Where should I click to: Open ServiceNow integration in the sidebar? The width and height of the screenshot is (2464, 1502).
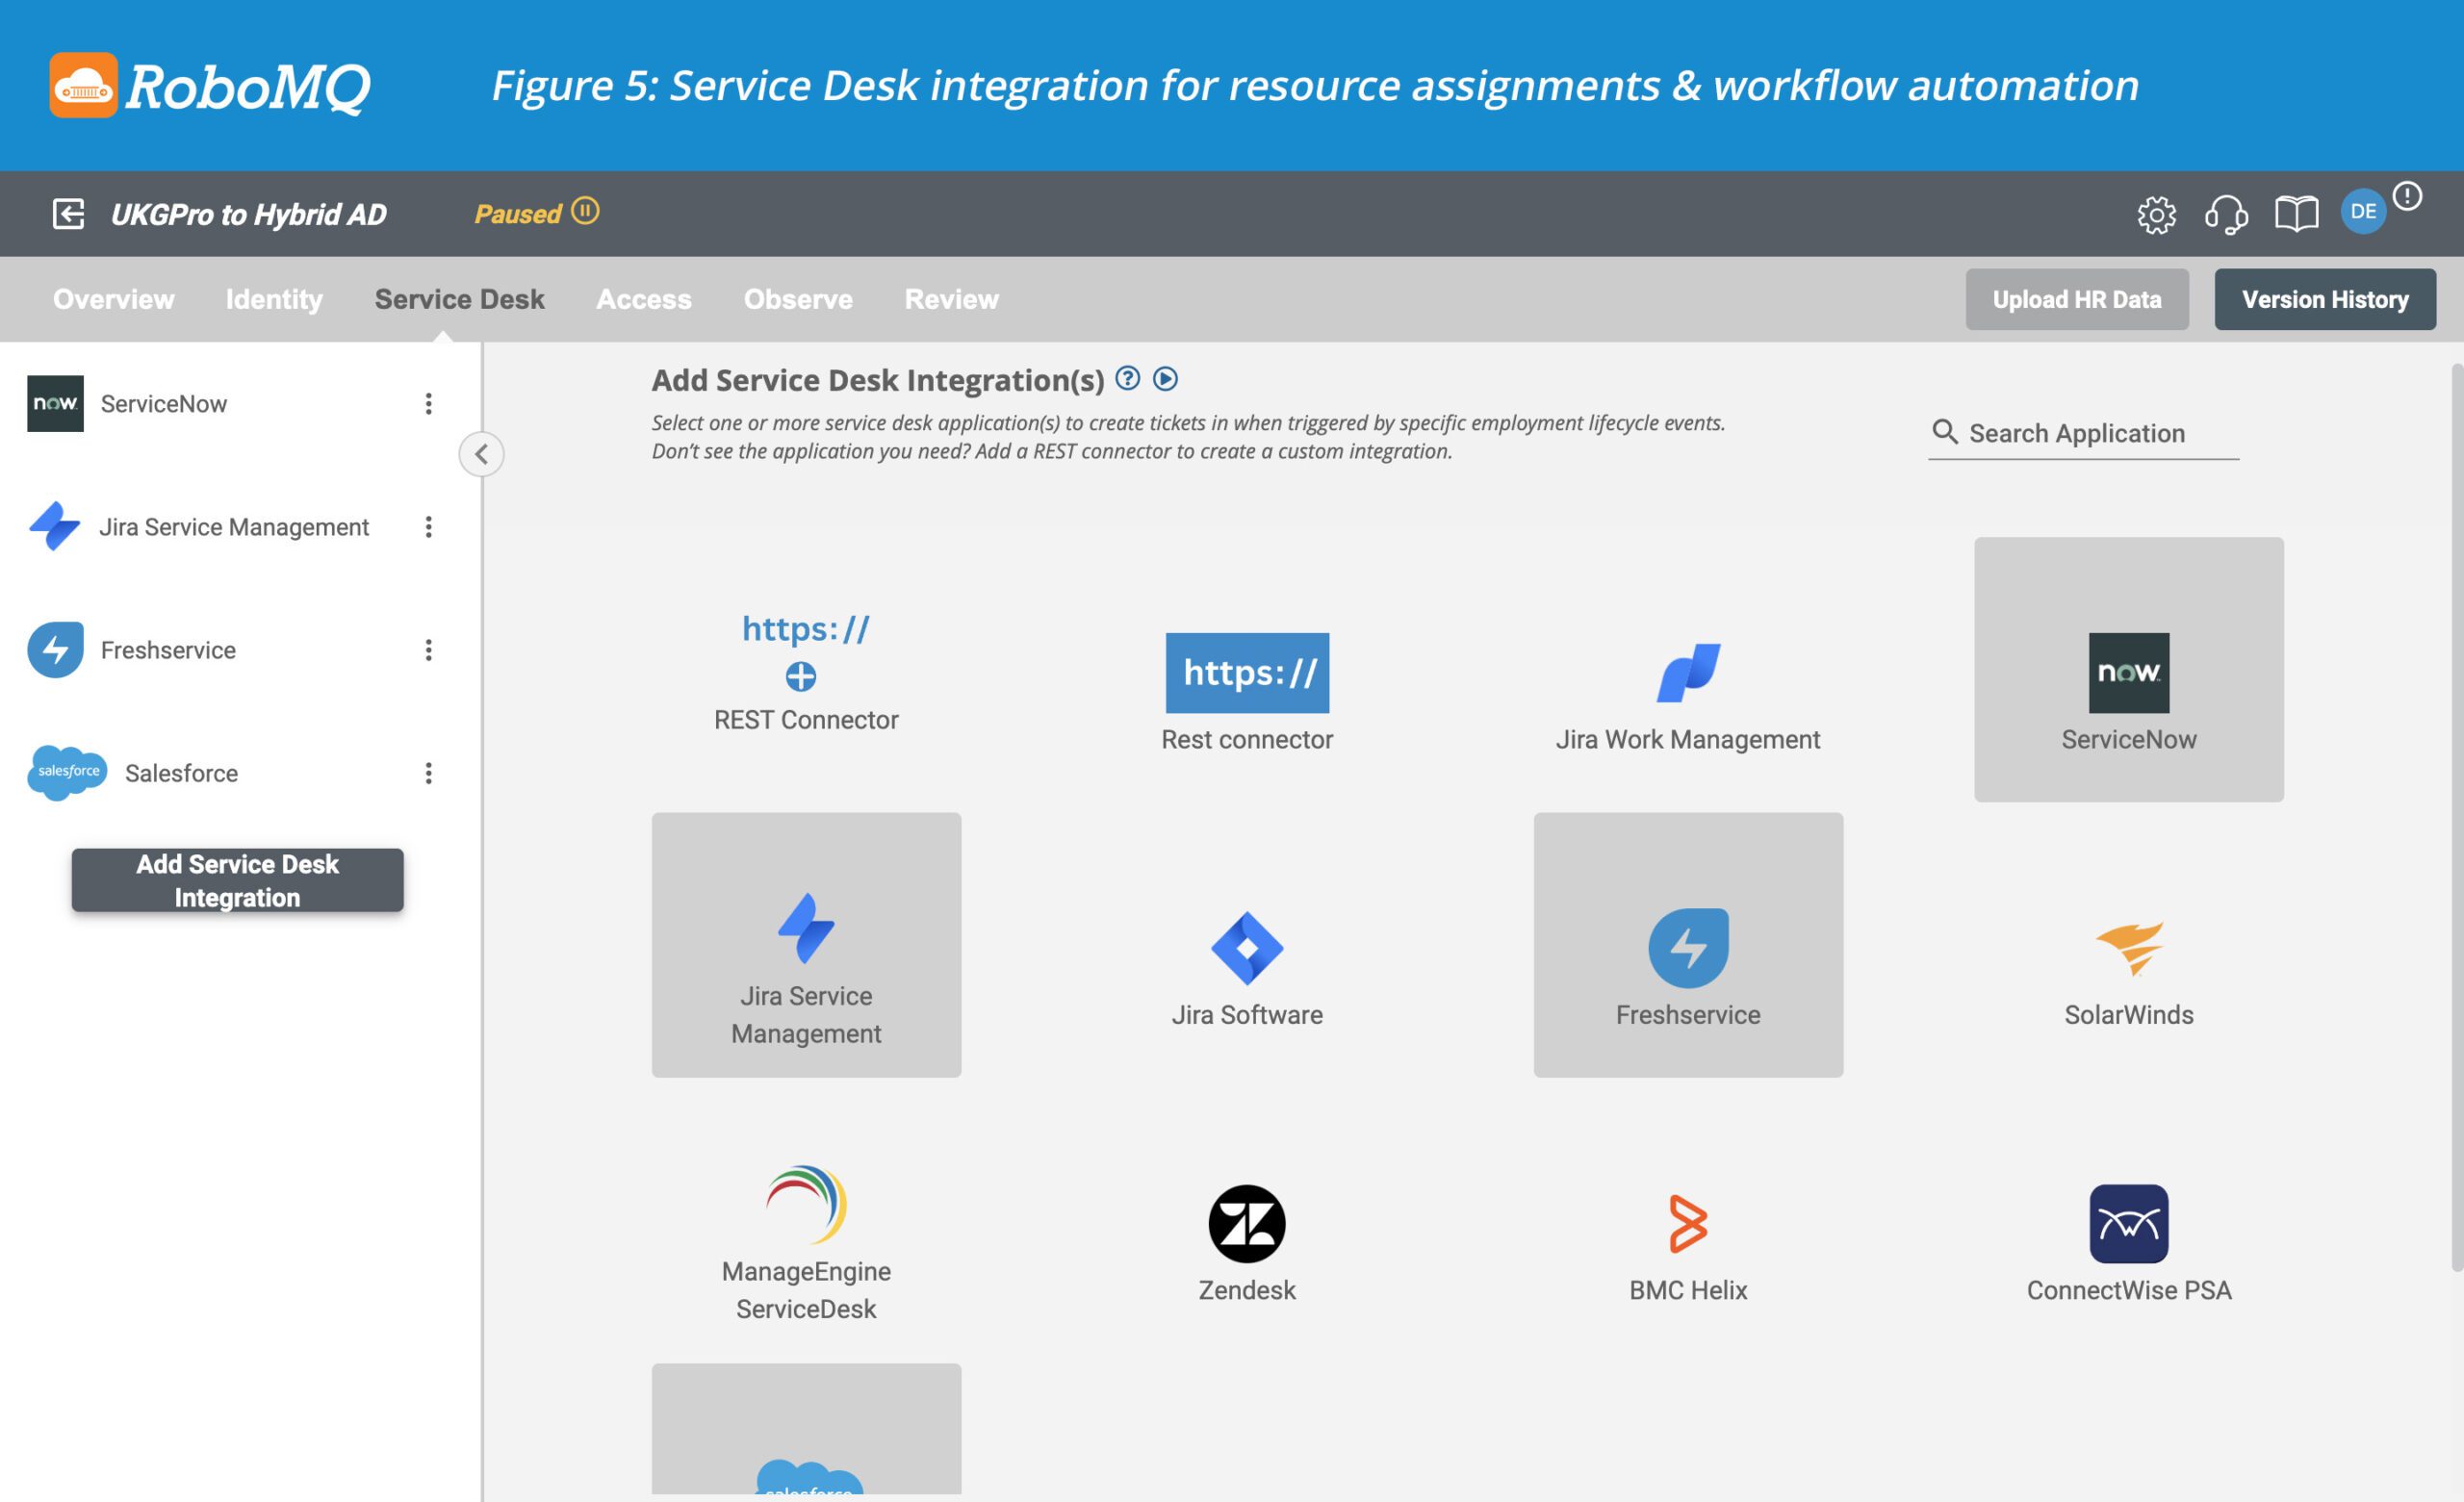164,403
